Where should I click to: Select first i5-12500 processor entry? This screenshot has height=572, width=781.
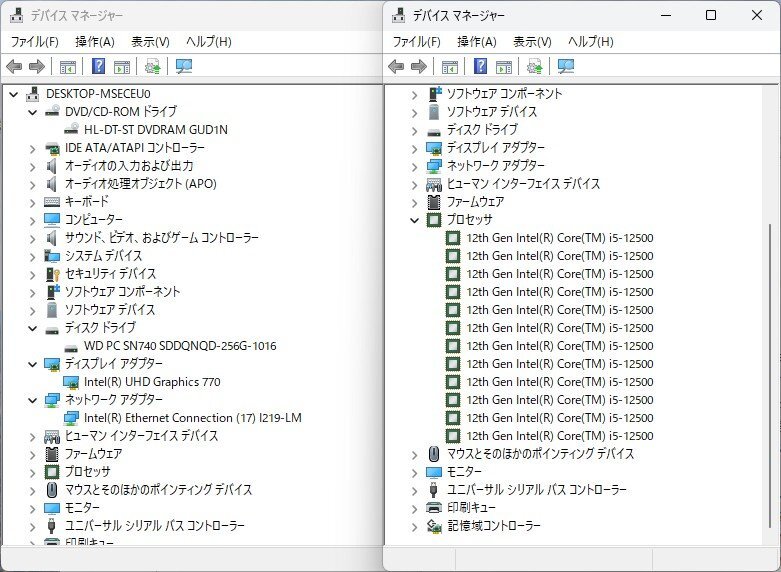tap(559, 238)
